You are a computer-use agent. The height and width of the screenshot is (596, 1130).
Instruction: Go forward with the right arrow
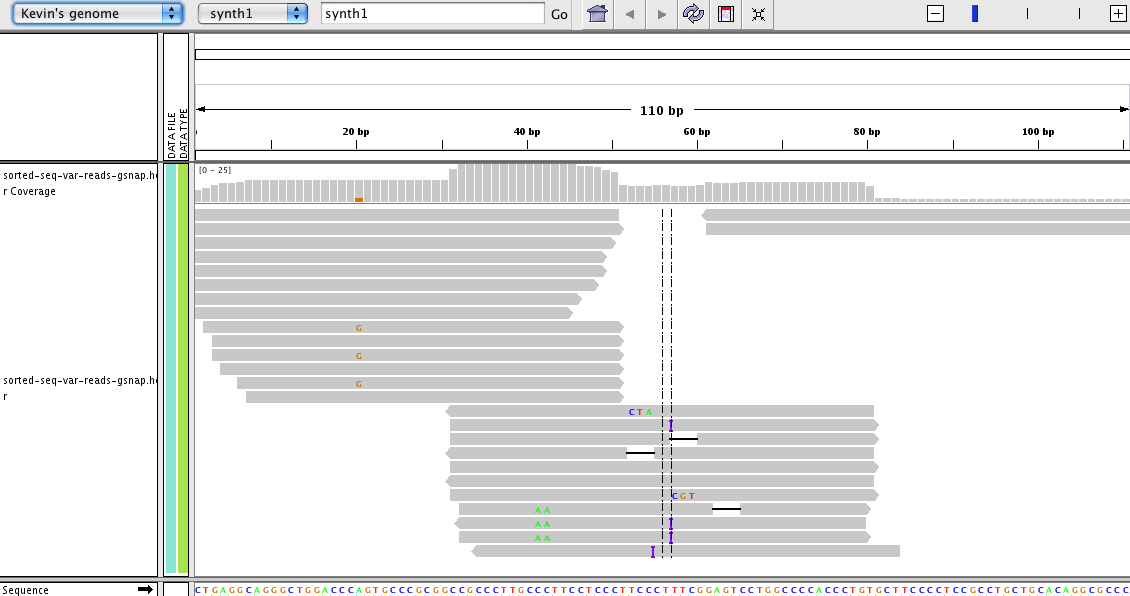pos(661,14)
